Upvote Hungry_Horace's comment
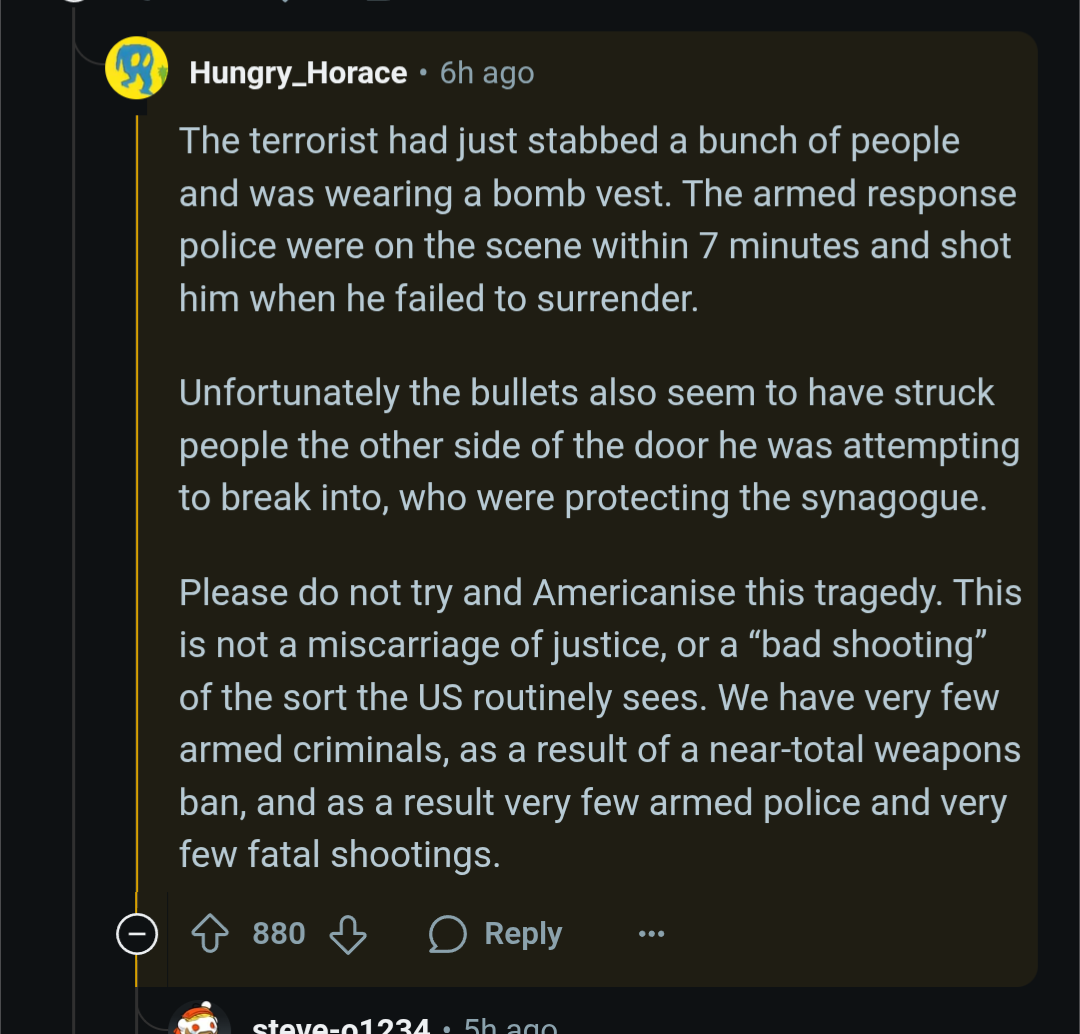The image size is (1080, 1034). click(x=210, y=934)
